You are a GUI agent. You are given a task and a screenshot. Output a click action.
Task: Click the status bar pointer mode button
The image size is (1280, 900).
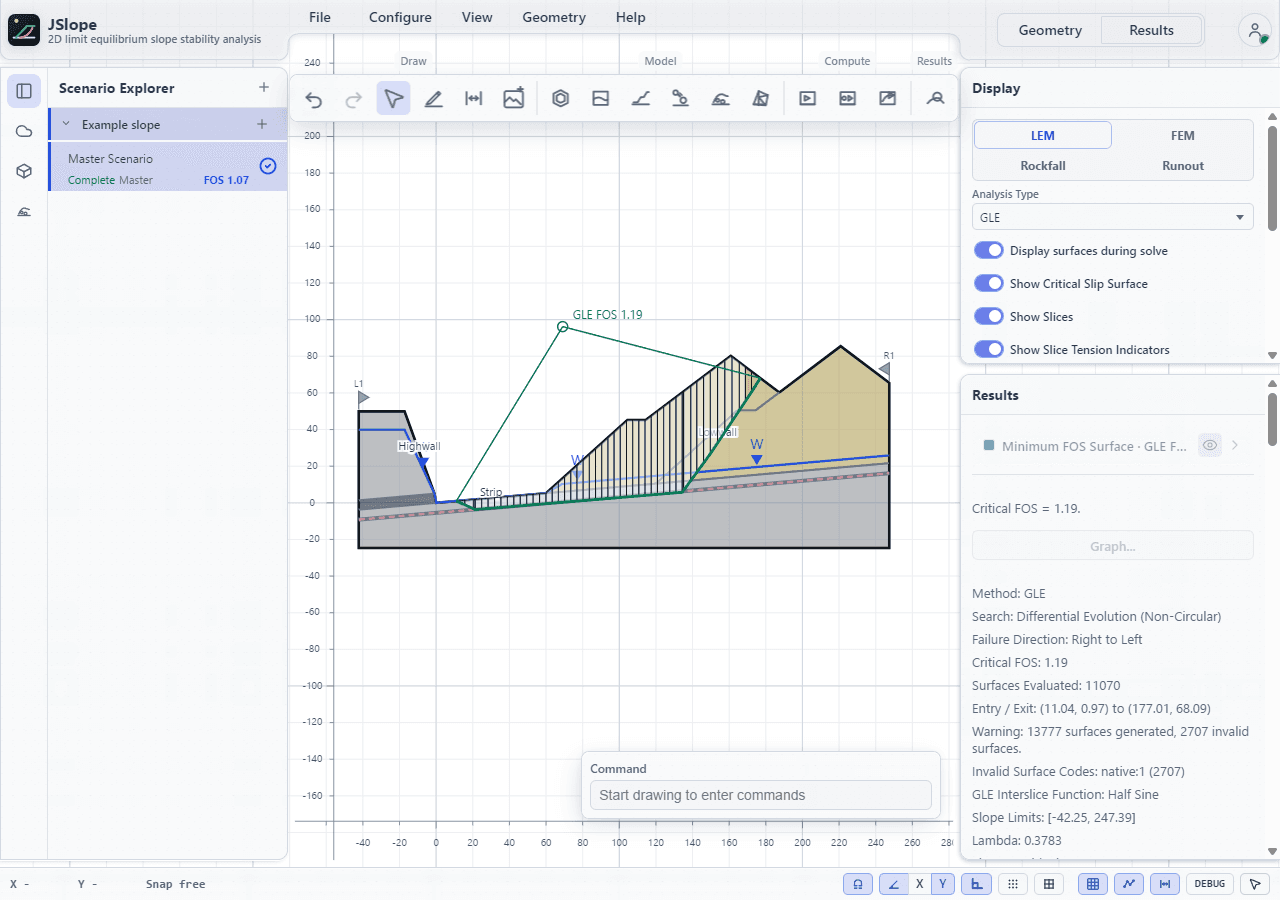[1254, 884]
